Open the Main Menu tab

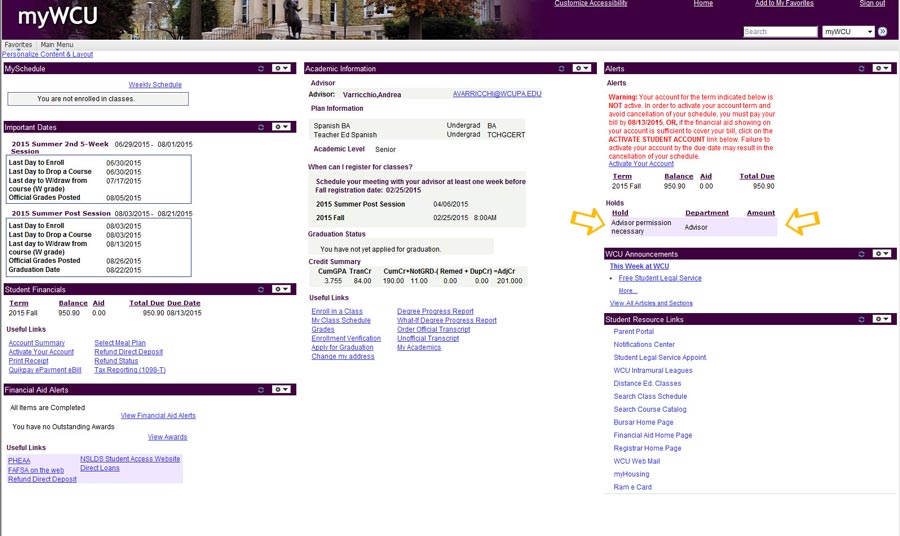57,45
